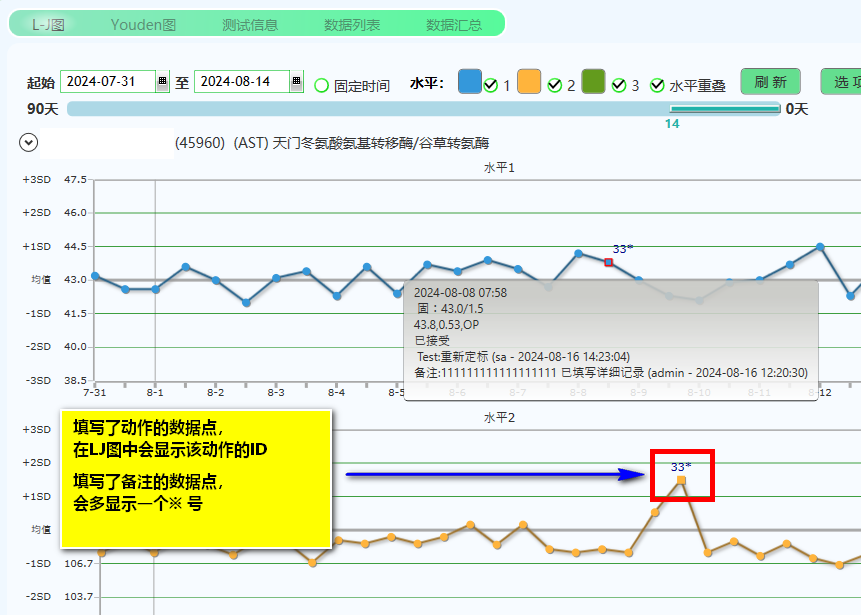Enable the 固定时间 radio option
Viewport: 861px width, 615px height.
coord(321,83)
